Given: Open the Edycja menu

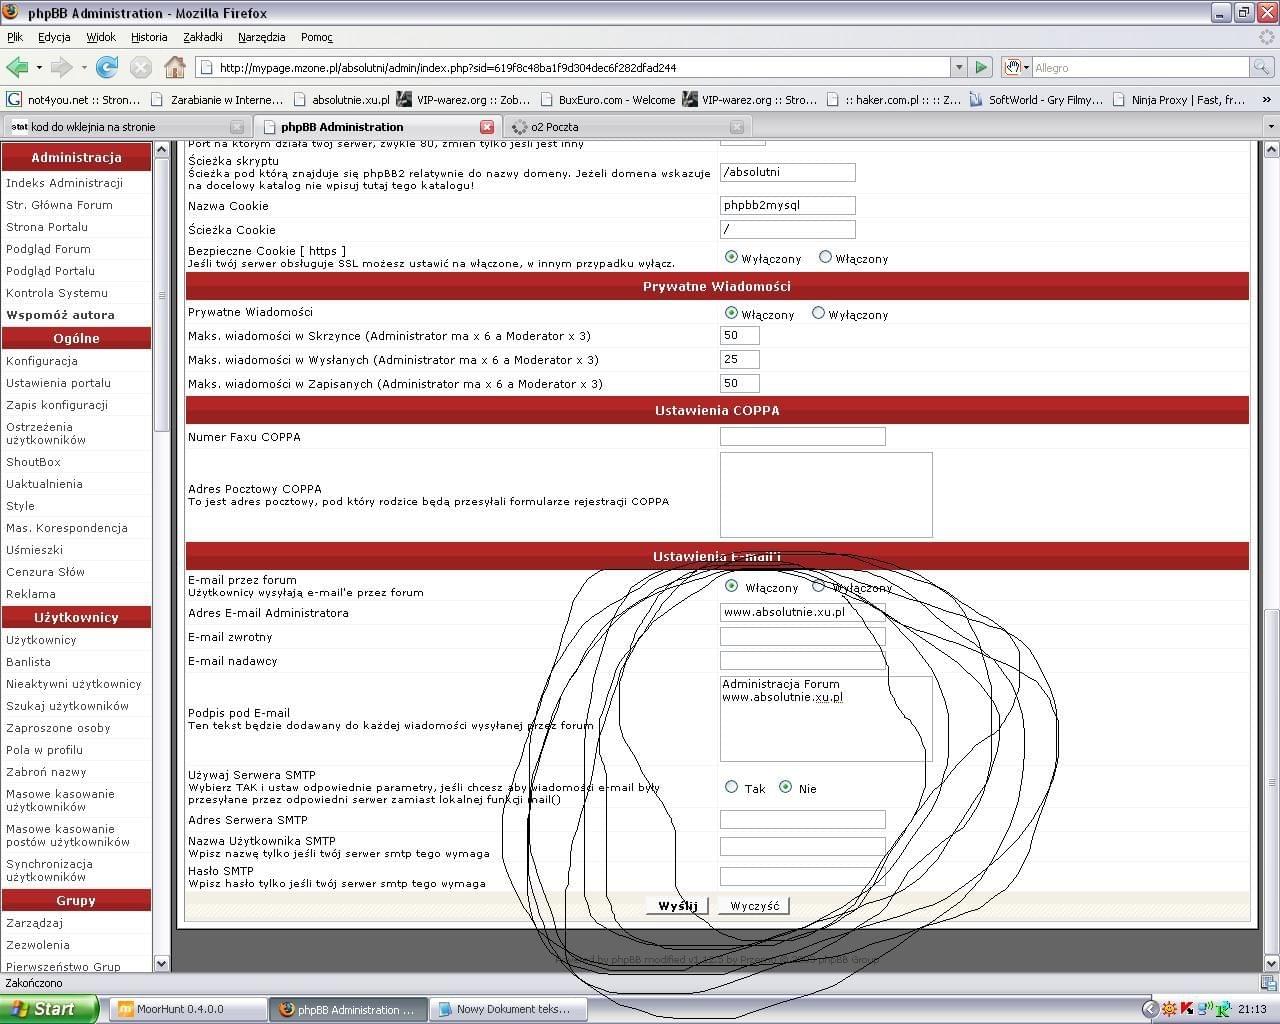Looking at the screenshot, I should pyautogui.click(x=54, y=37).
